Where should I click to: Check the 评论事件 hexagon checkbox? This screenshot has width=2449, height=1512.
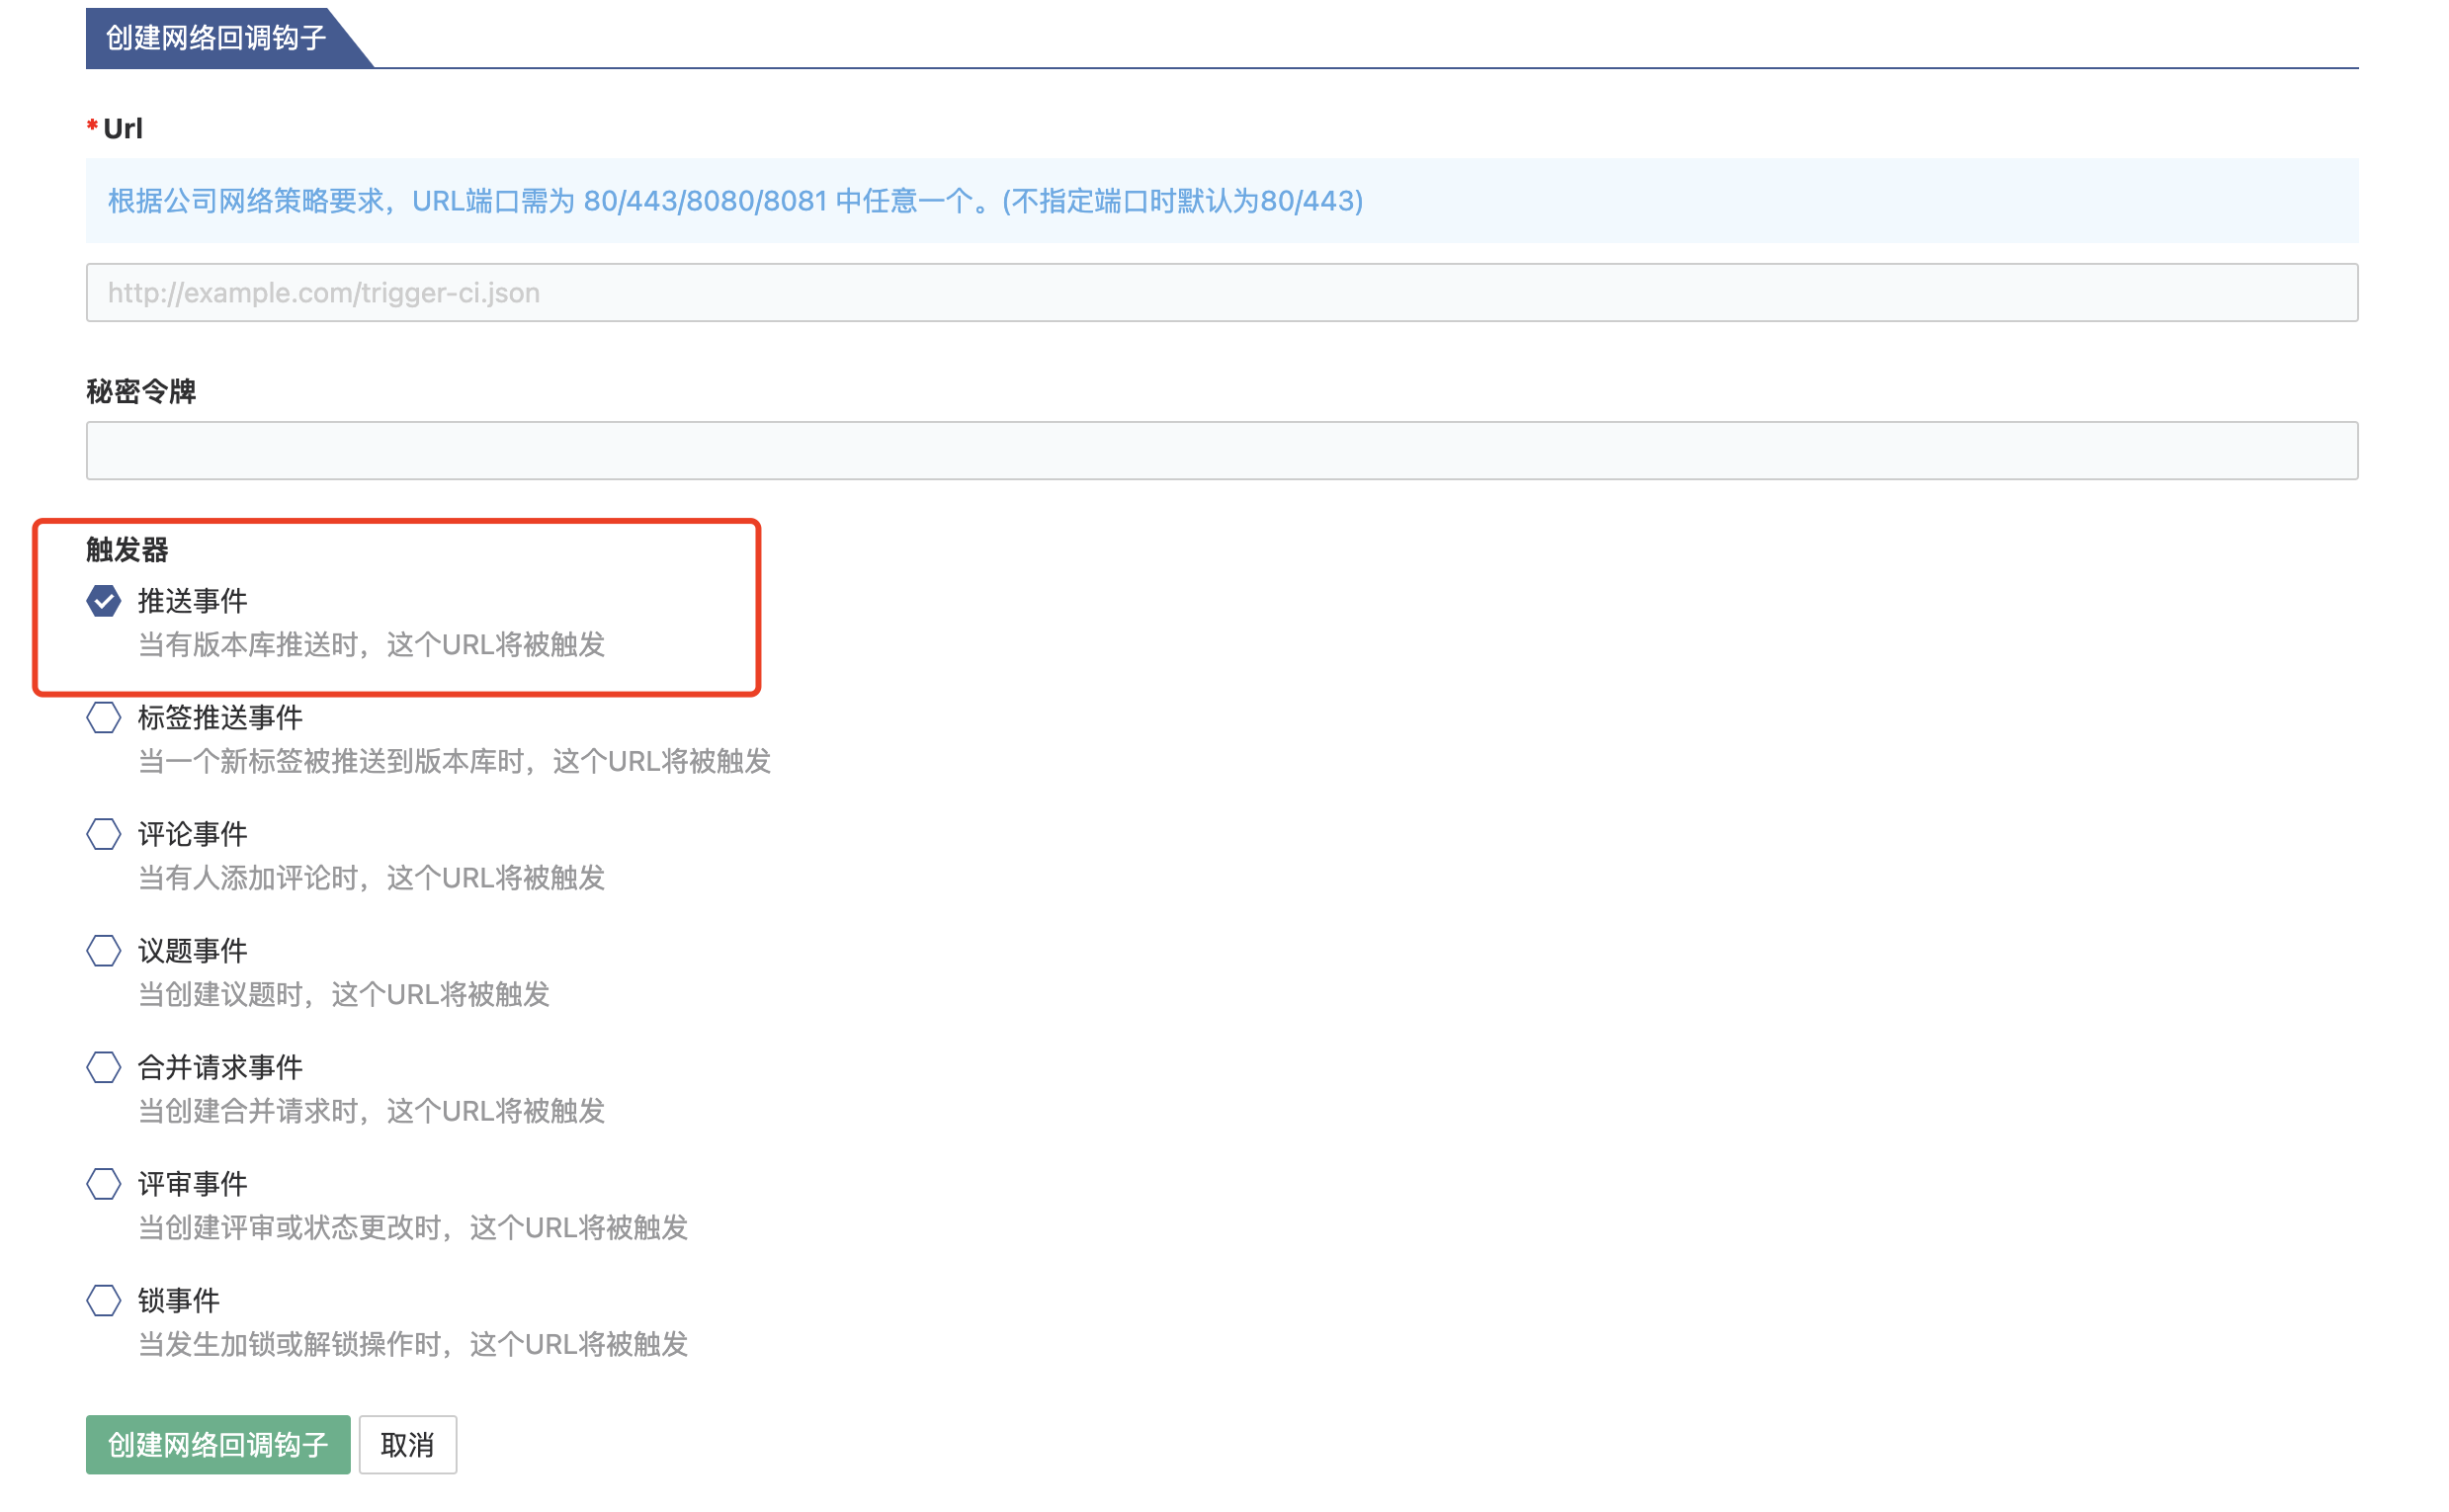tap(103, 834)
